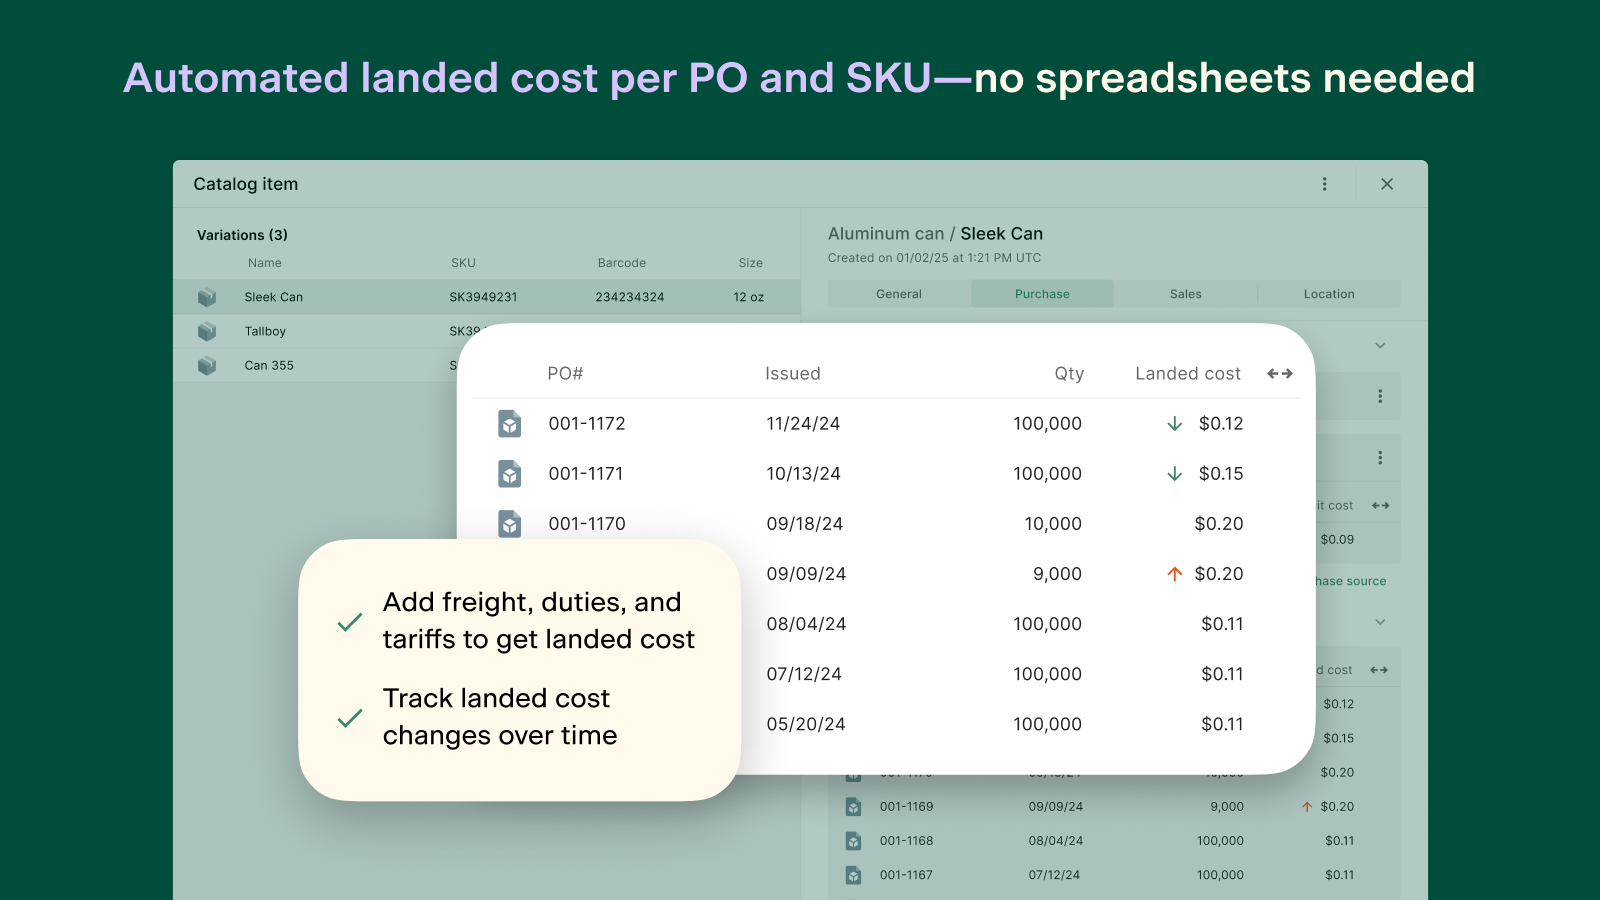The image size is (1600, 900).
Task: Open PO 001-1171 document icon
Action: tap(510, 474)
